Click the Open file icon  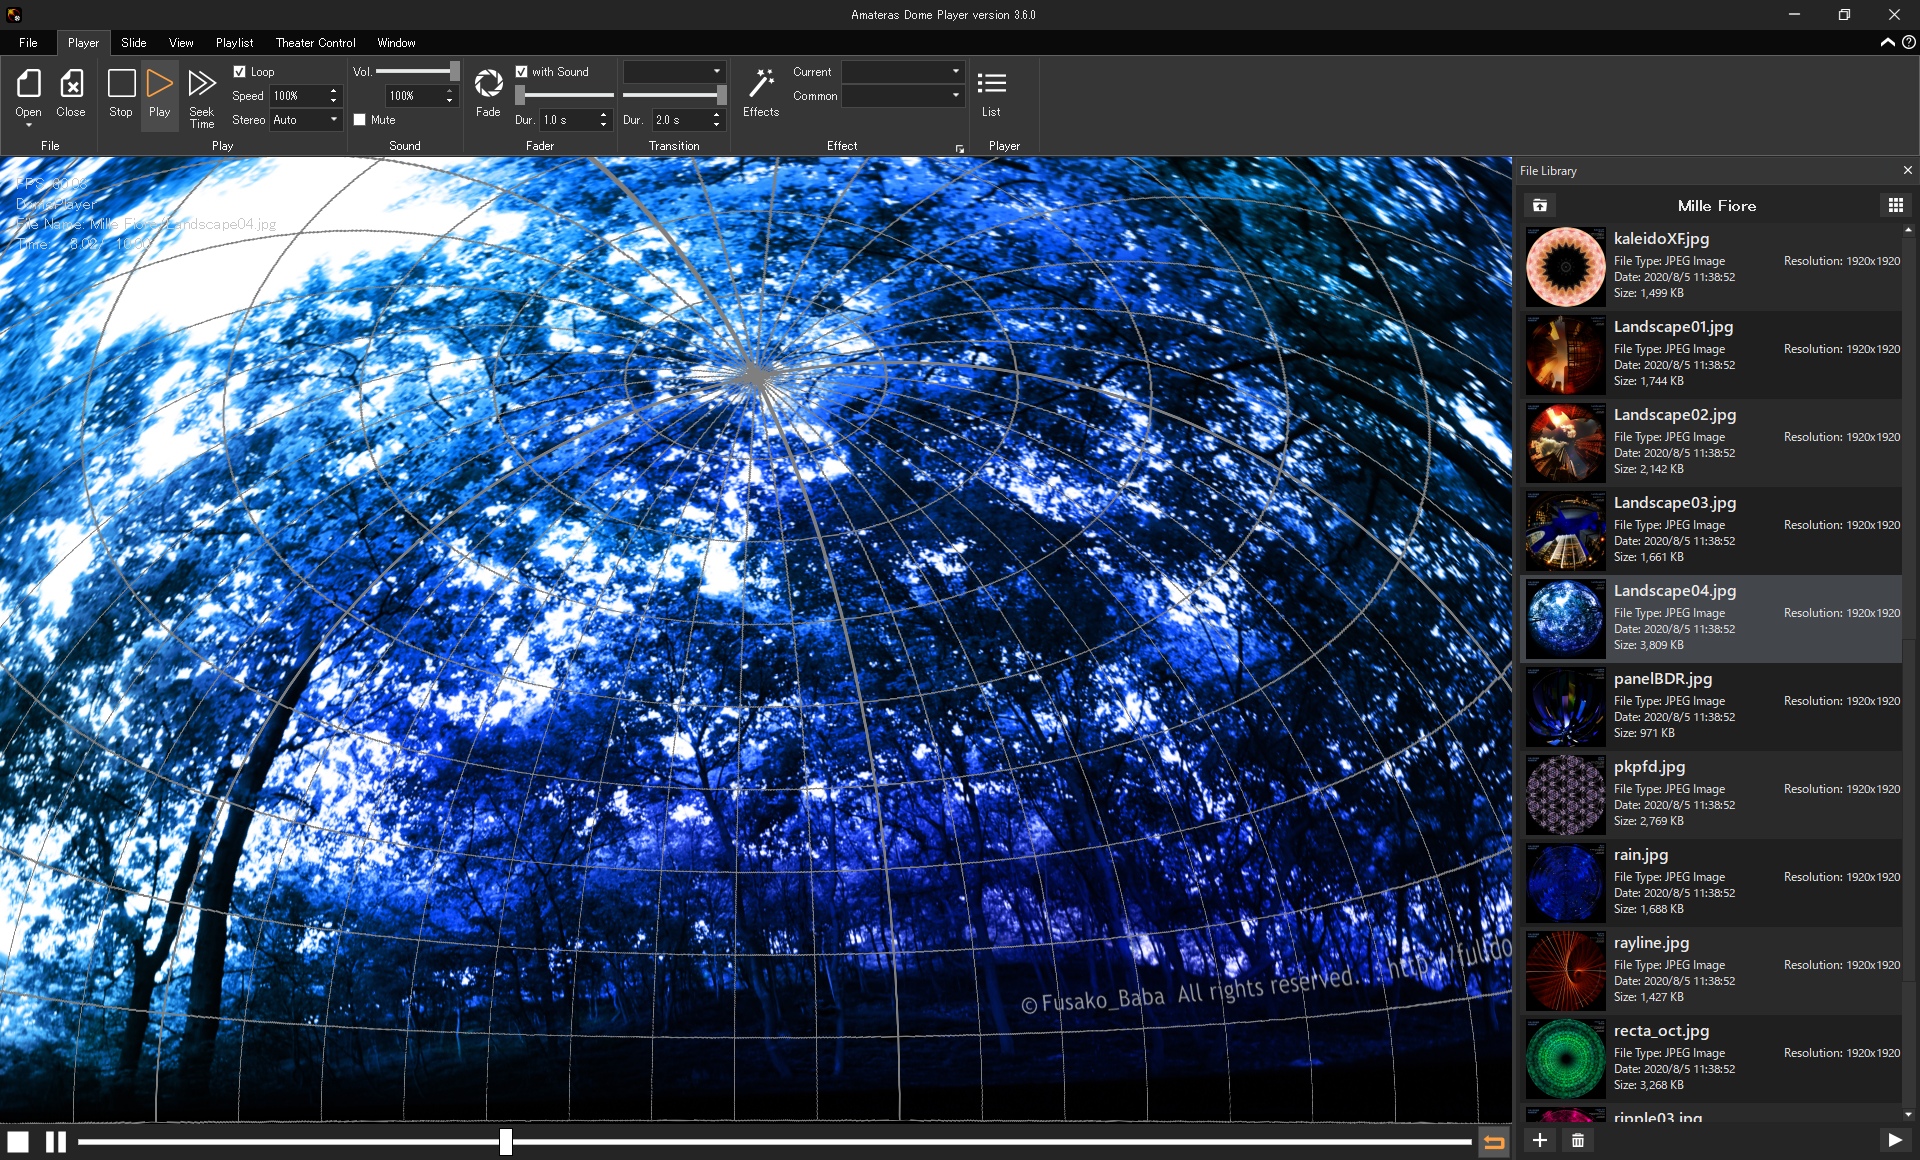point(28,84)
